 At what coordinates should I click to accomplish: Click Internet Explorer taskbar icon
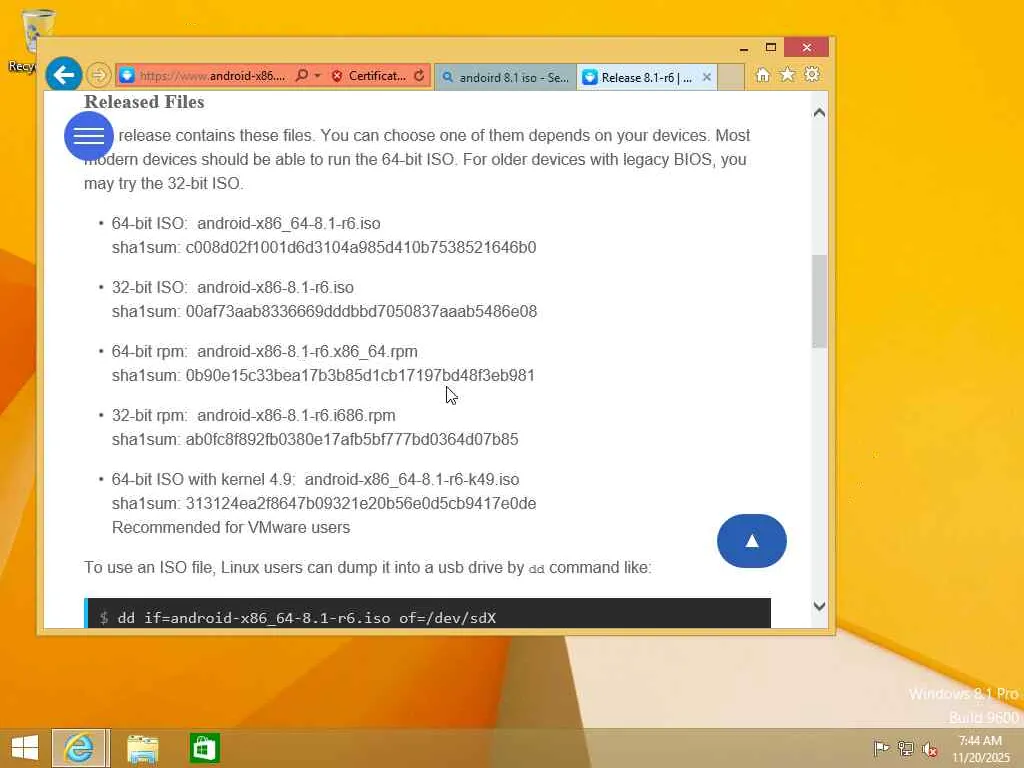coord(80,748)
